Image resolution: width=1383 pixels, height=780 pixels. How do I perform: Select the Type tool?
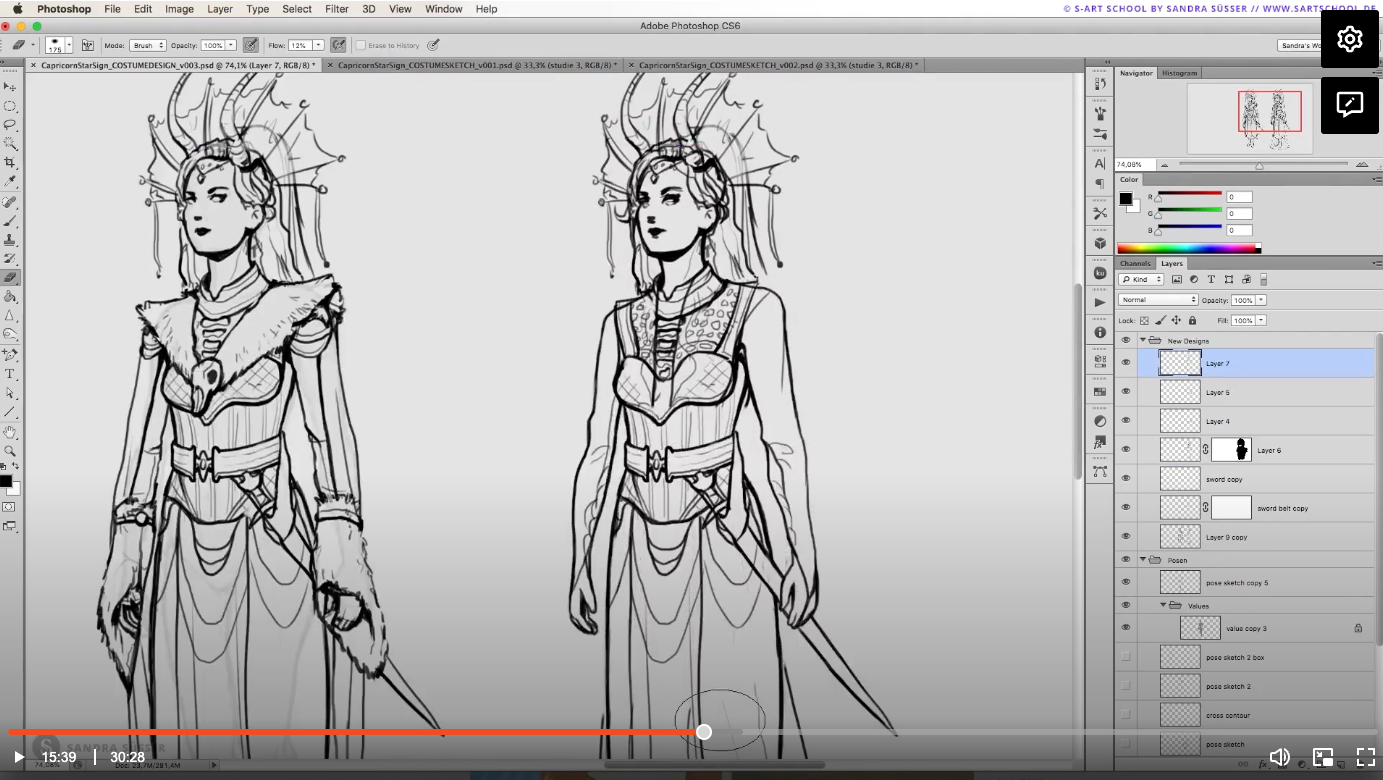(x=10, y=374)
